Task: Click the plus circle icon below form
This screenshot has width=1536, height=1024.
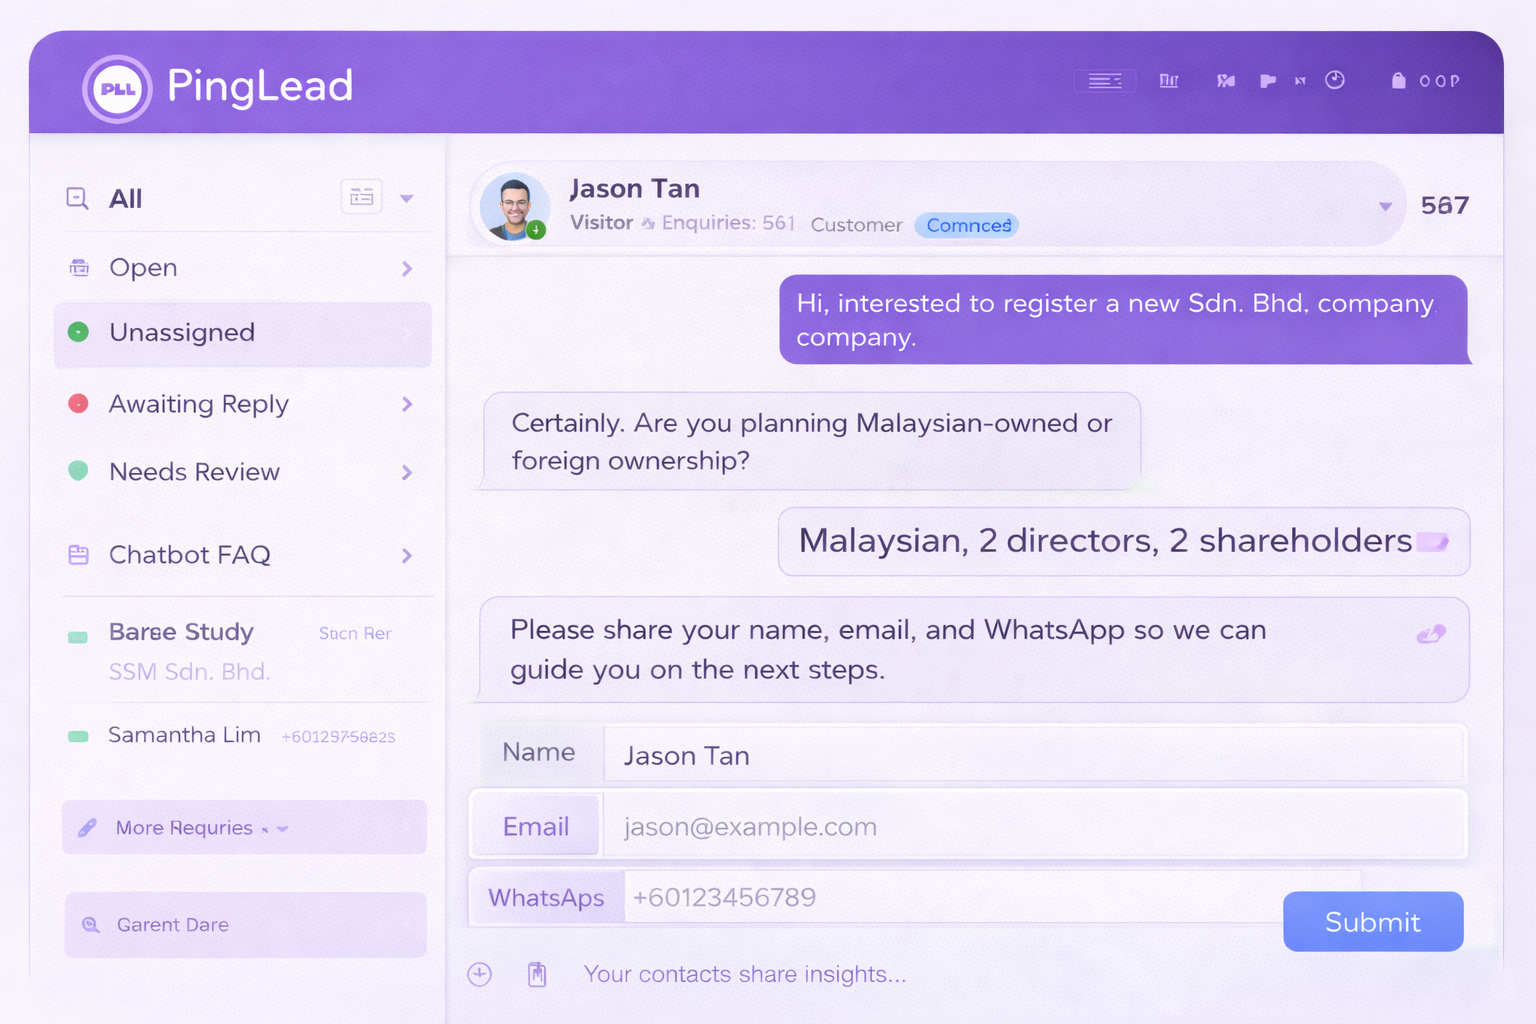Action: tap(480, 974)
